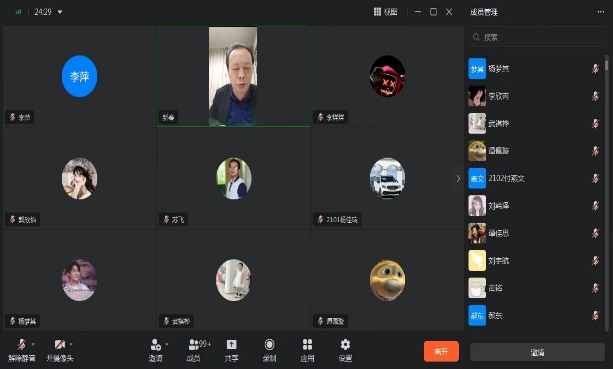Click muted mic icon on 李萍 tile
Image resolution: width=613 pixels, height=369 pixels.
pos(13,117)
